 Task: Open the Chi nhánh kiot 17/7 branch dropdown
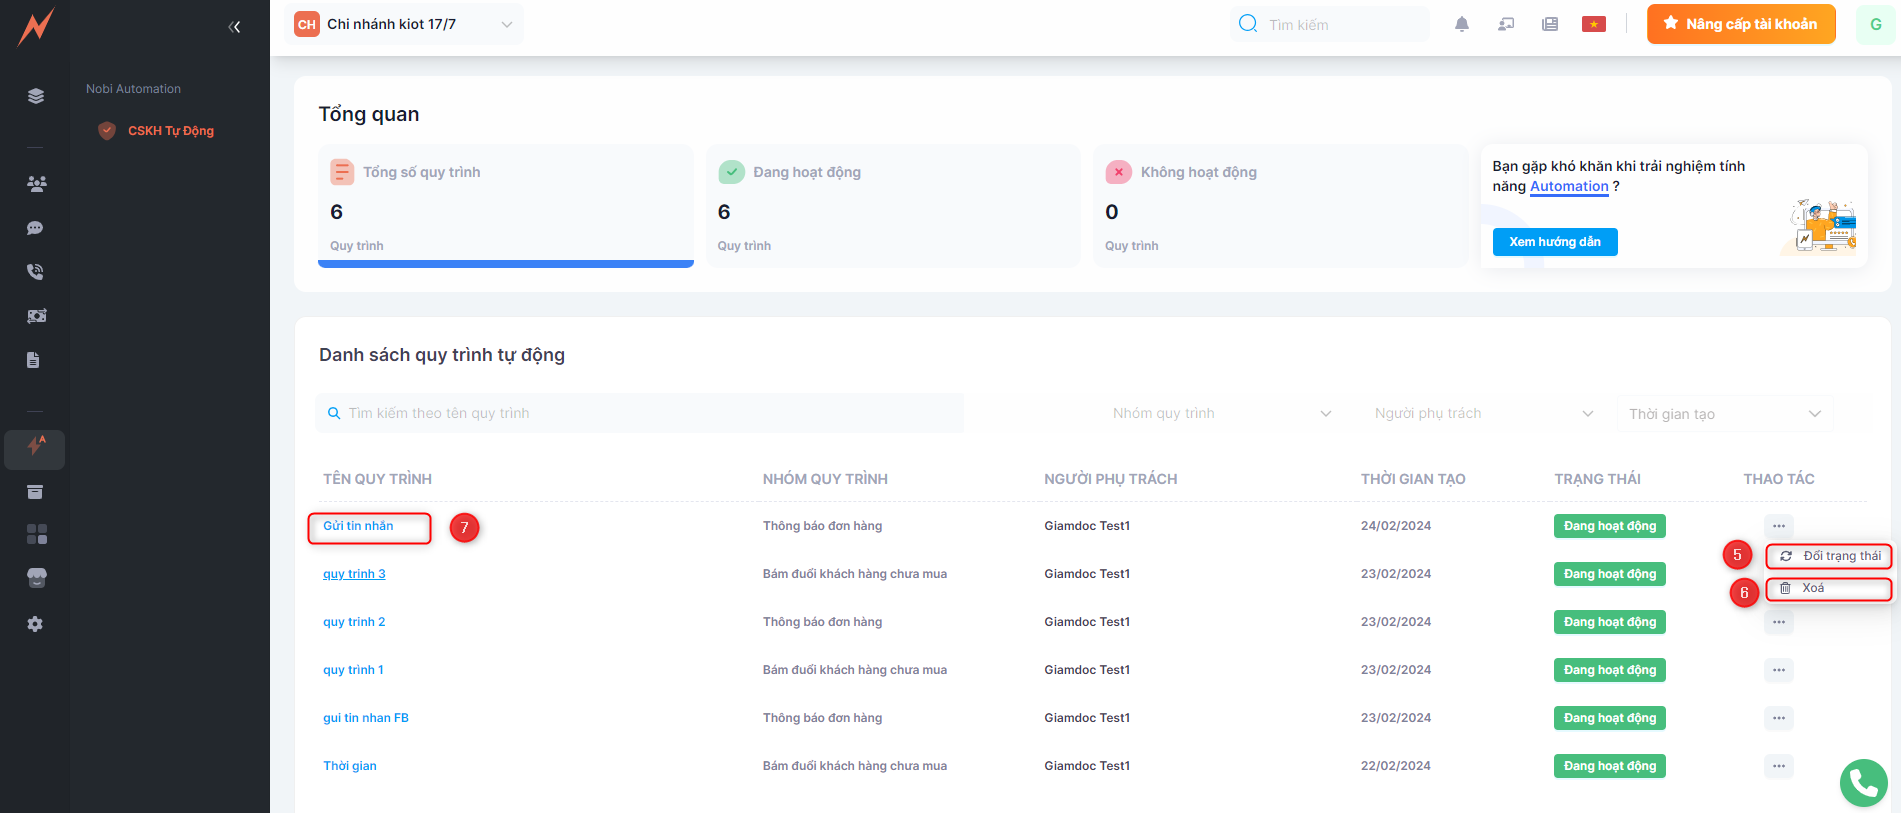405,24
